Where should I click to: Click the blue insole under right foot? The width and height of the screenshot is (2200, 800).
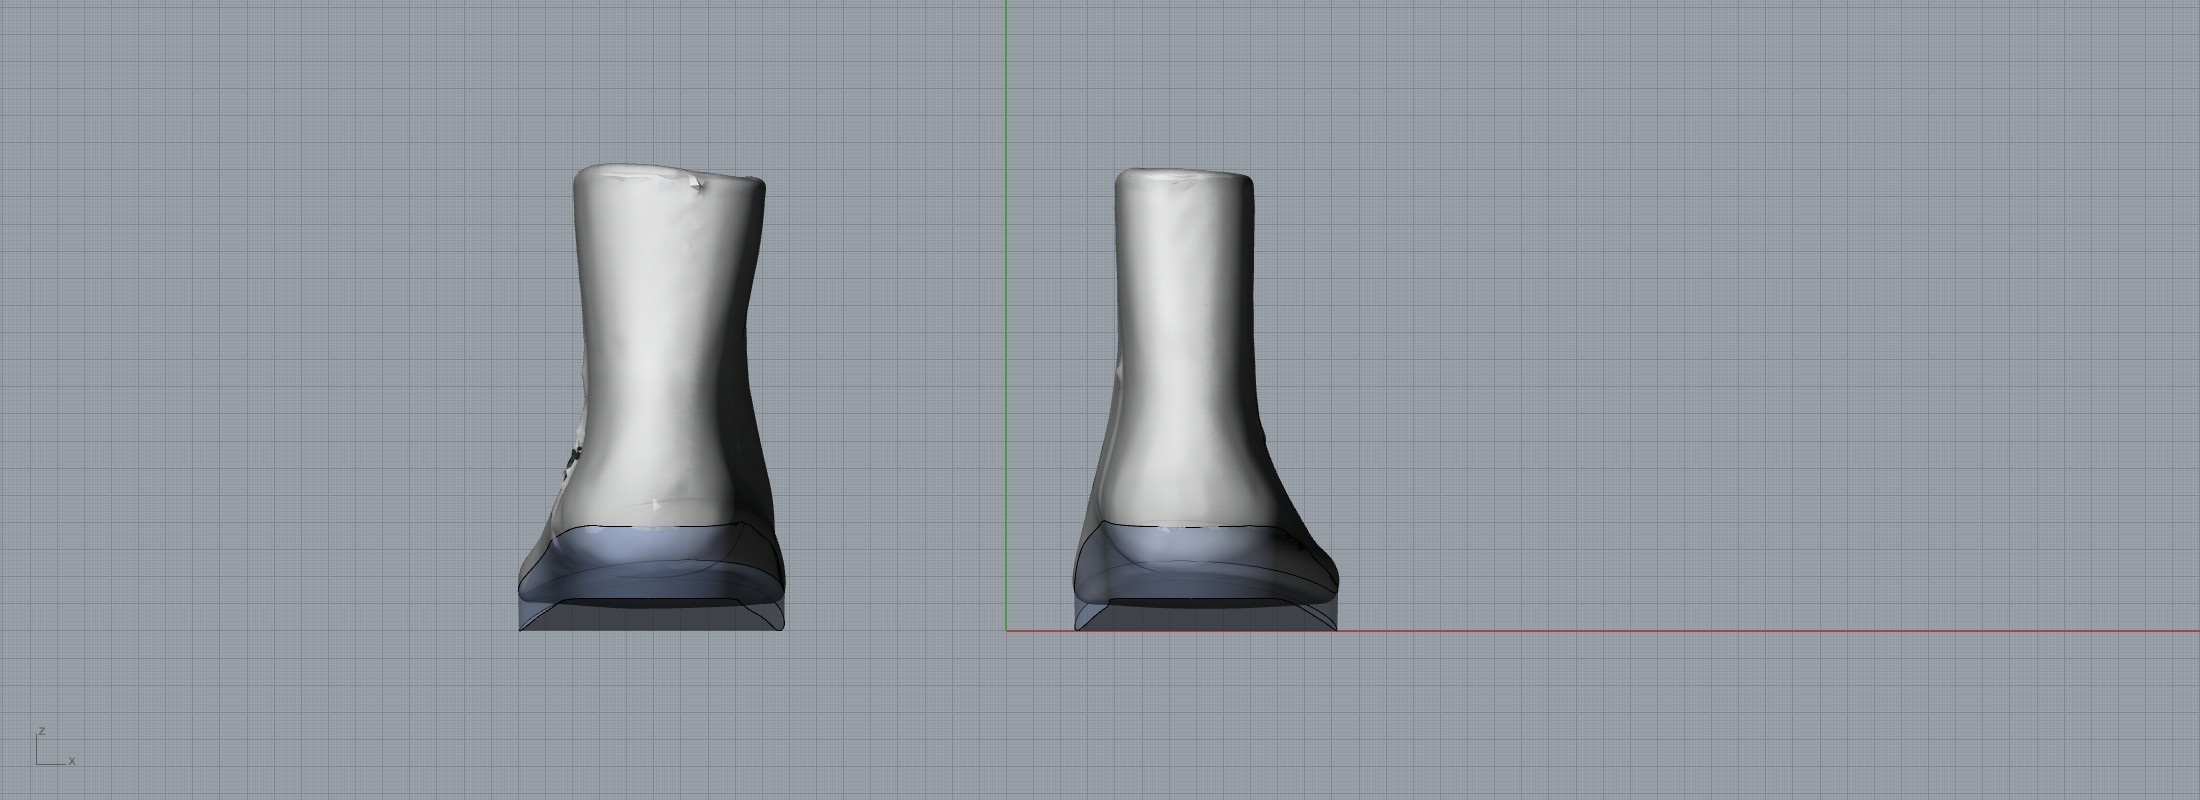1200,567
